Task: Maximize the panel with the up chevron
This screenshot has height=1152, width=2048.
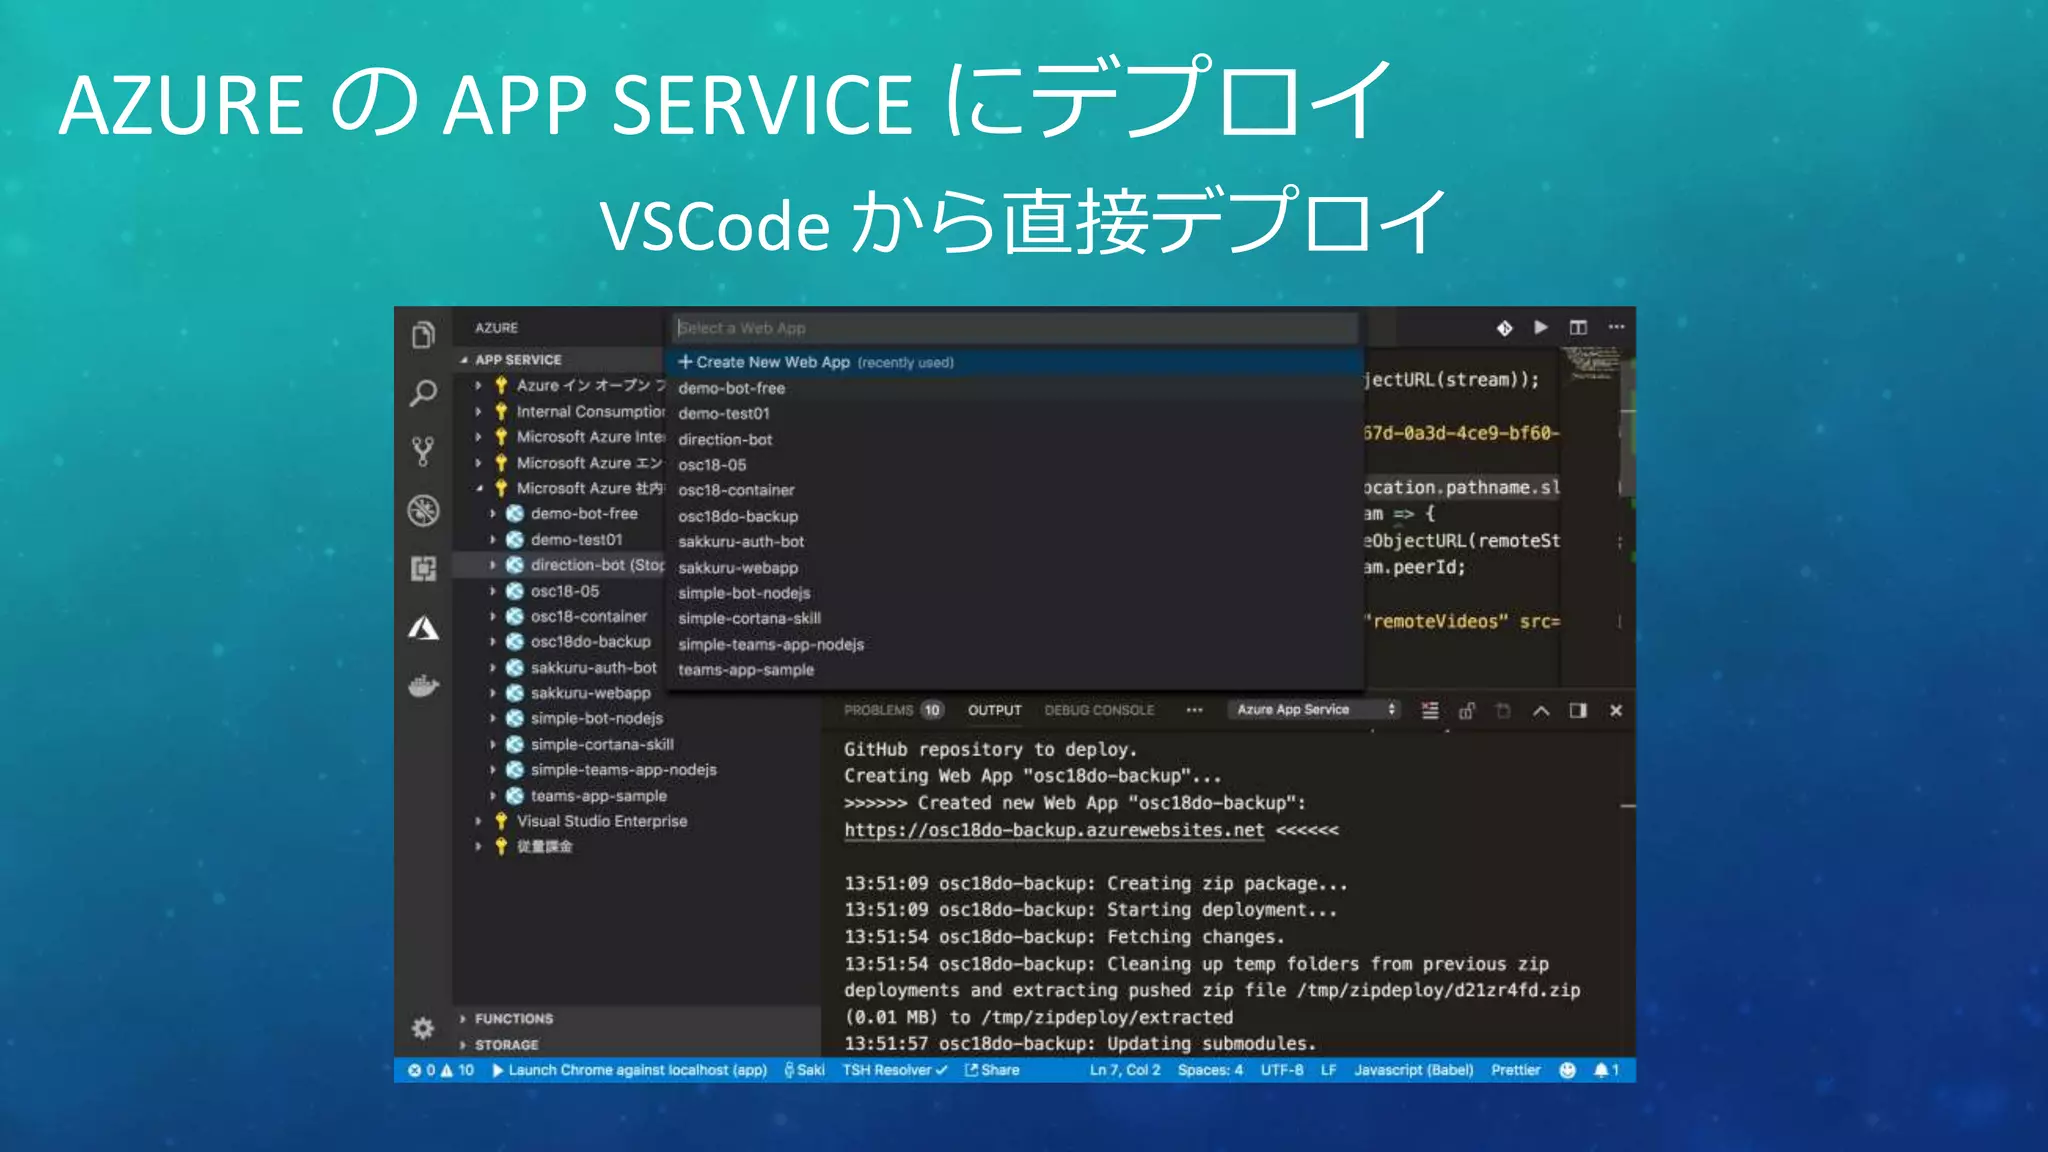Action: point(1541,710)
